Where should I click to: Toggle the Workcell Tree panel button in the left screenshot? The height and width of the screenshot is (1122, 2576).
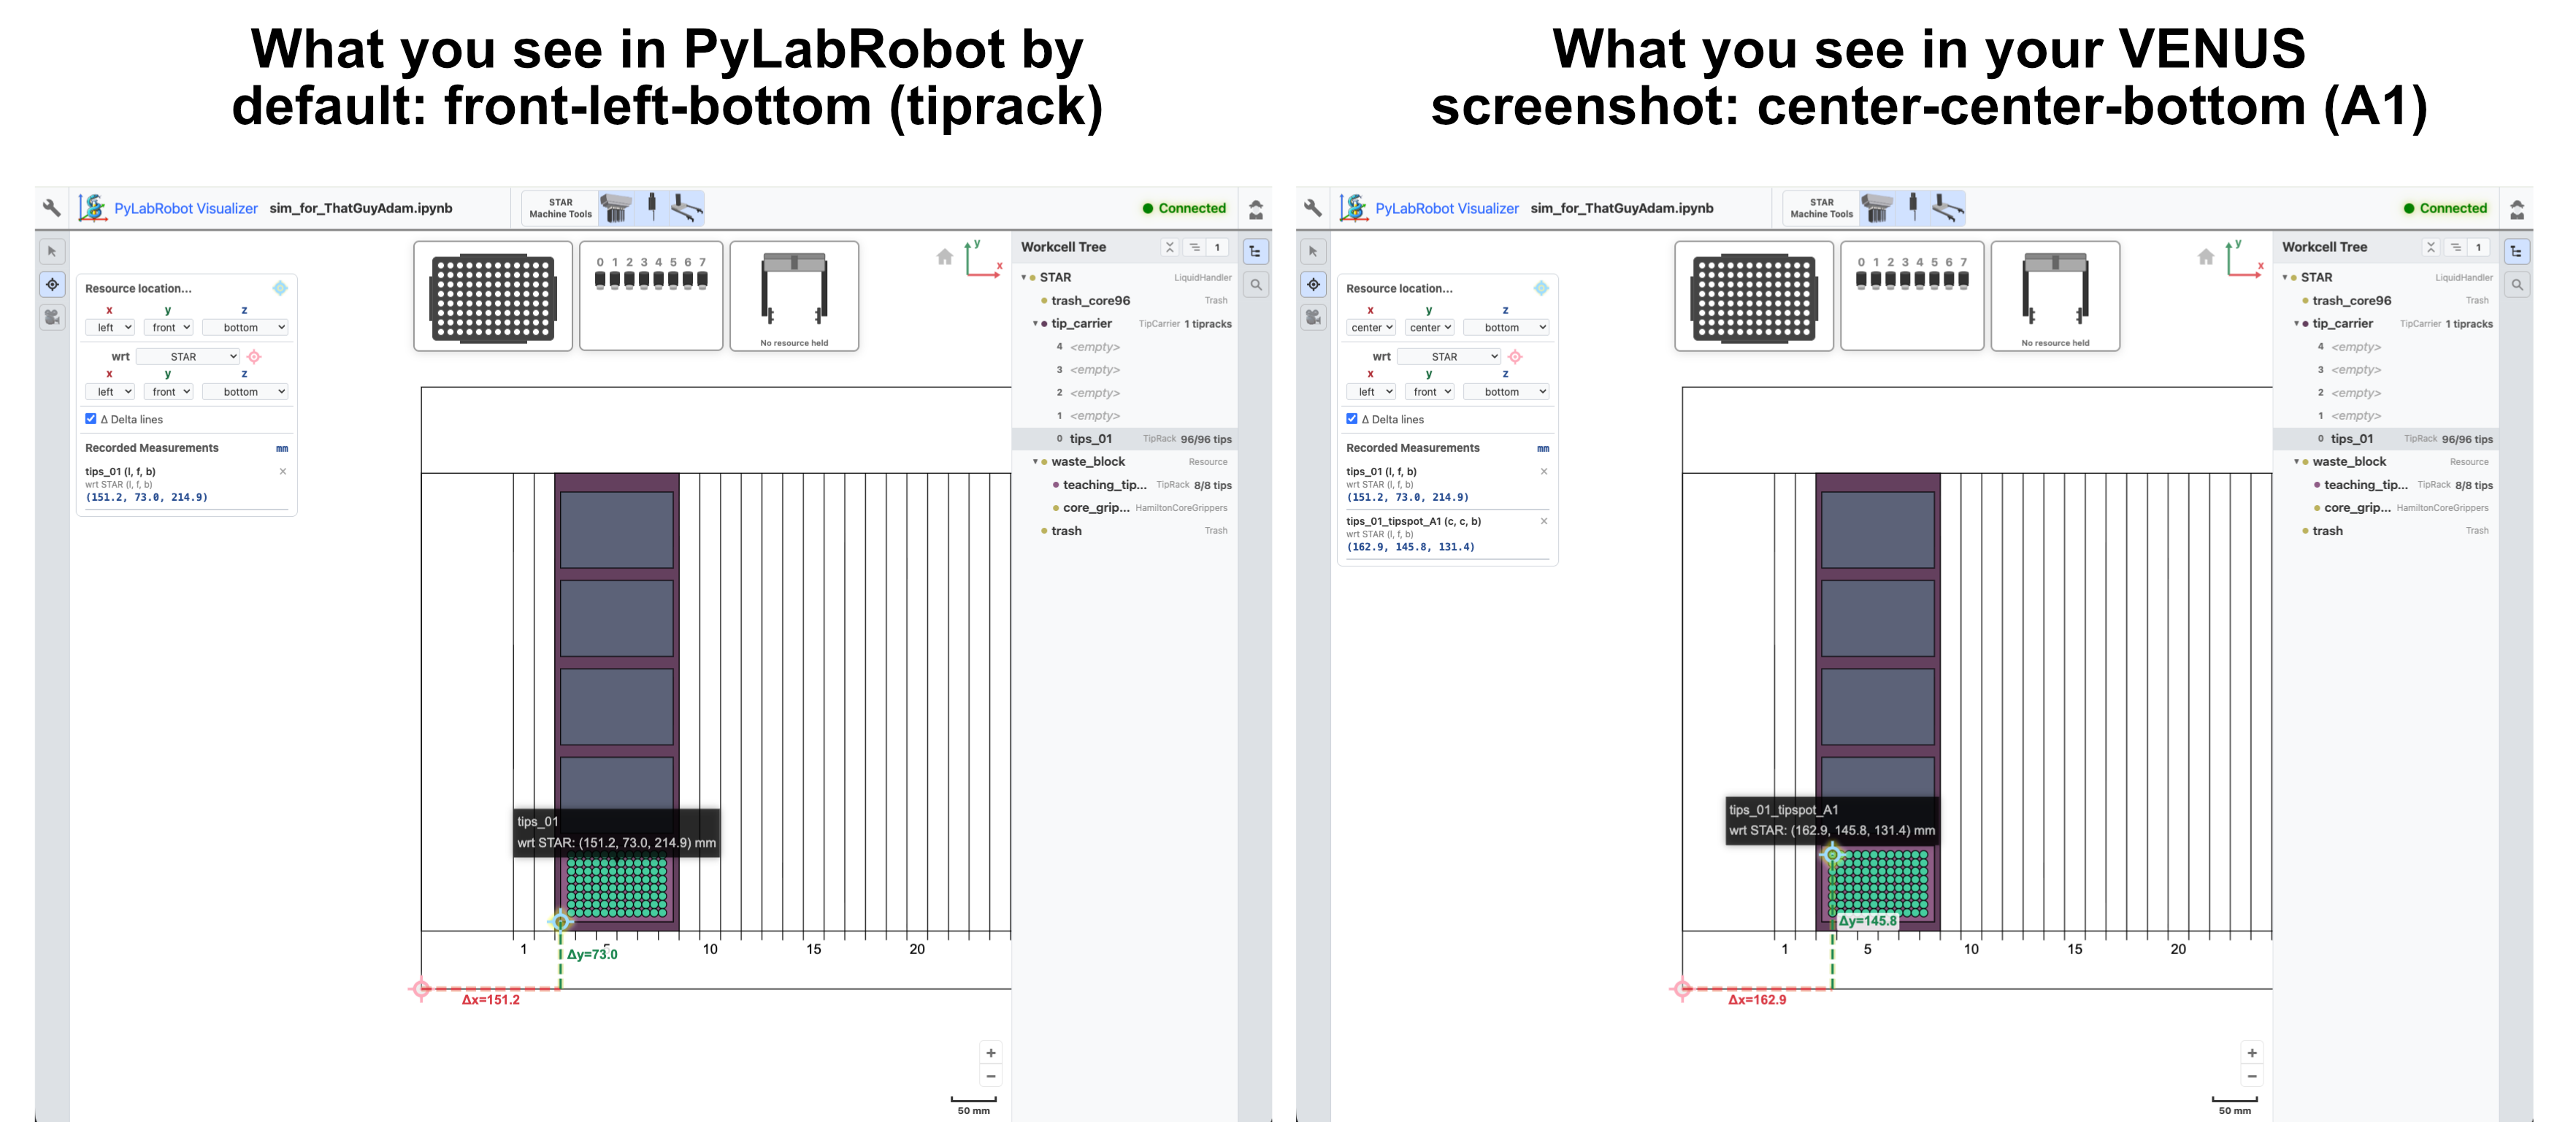point(1255,251)
